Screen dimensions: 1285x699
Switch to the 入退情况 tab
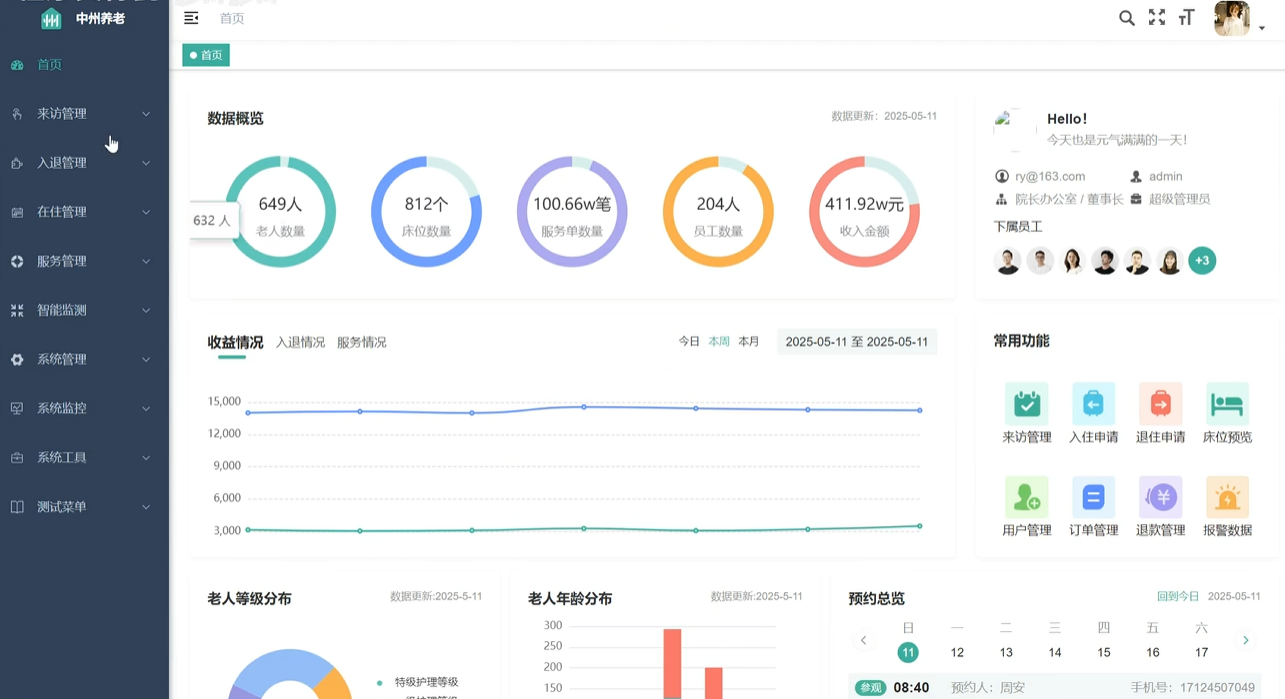300,342
